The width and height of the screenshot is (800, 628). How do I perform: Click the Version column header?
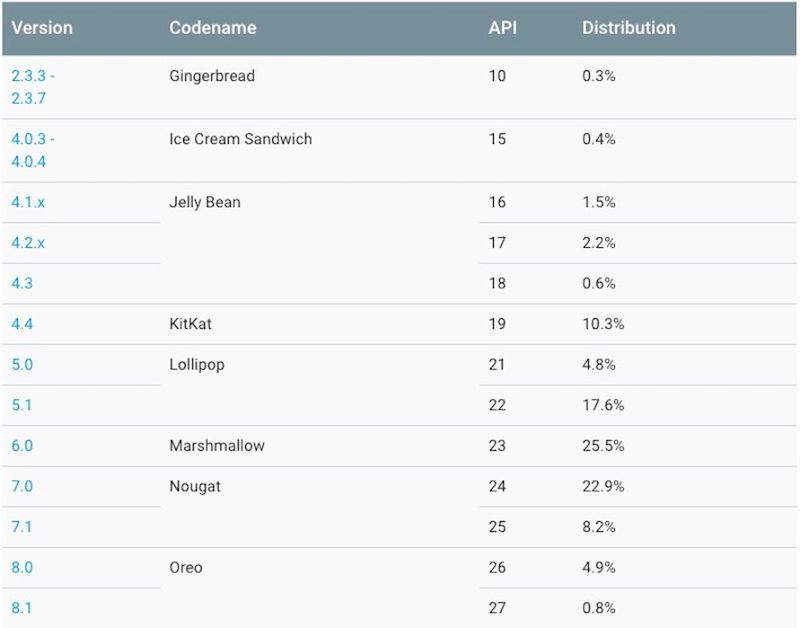click(x=42, y=28)
